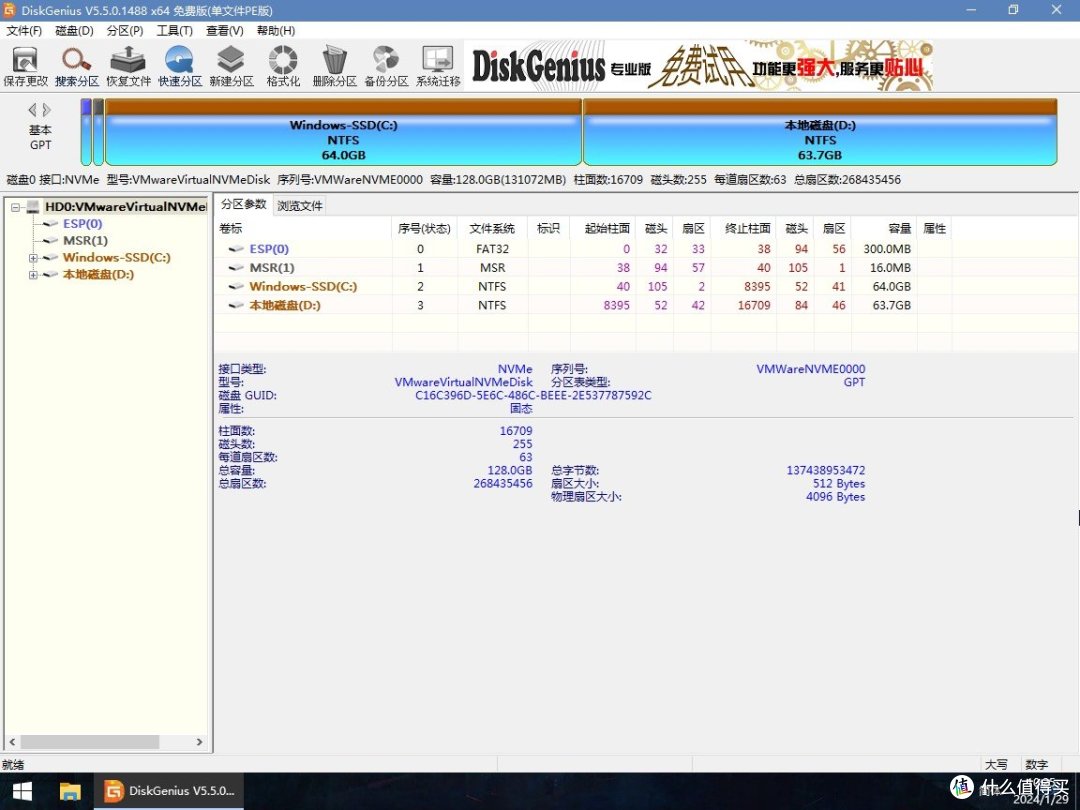The width and height of the screenshot is (1080, 810).
Task: Open the File (文件) menu
Action: (24, 31)
